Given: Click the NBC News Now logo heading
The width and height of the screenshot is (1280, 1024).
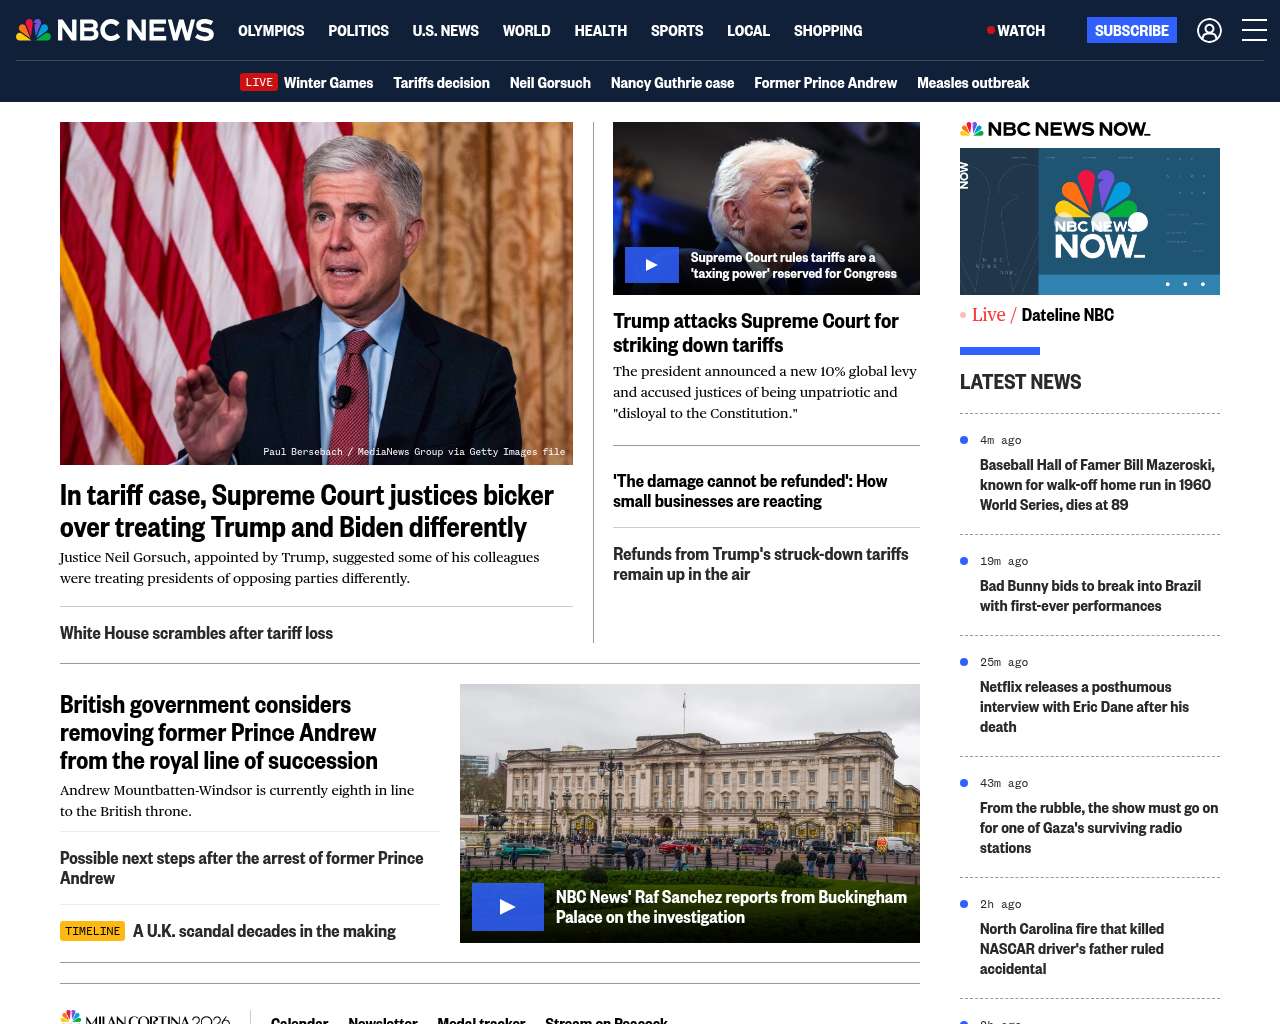Looking at the screenshot, I should tap(1055, 129).
